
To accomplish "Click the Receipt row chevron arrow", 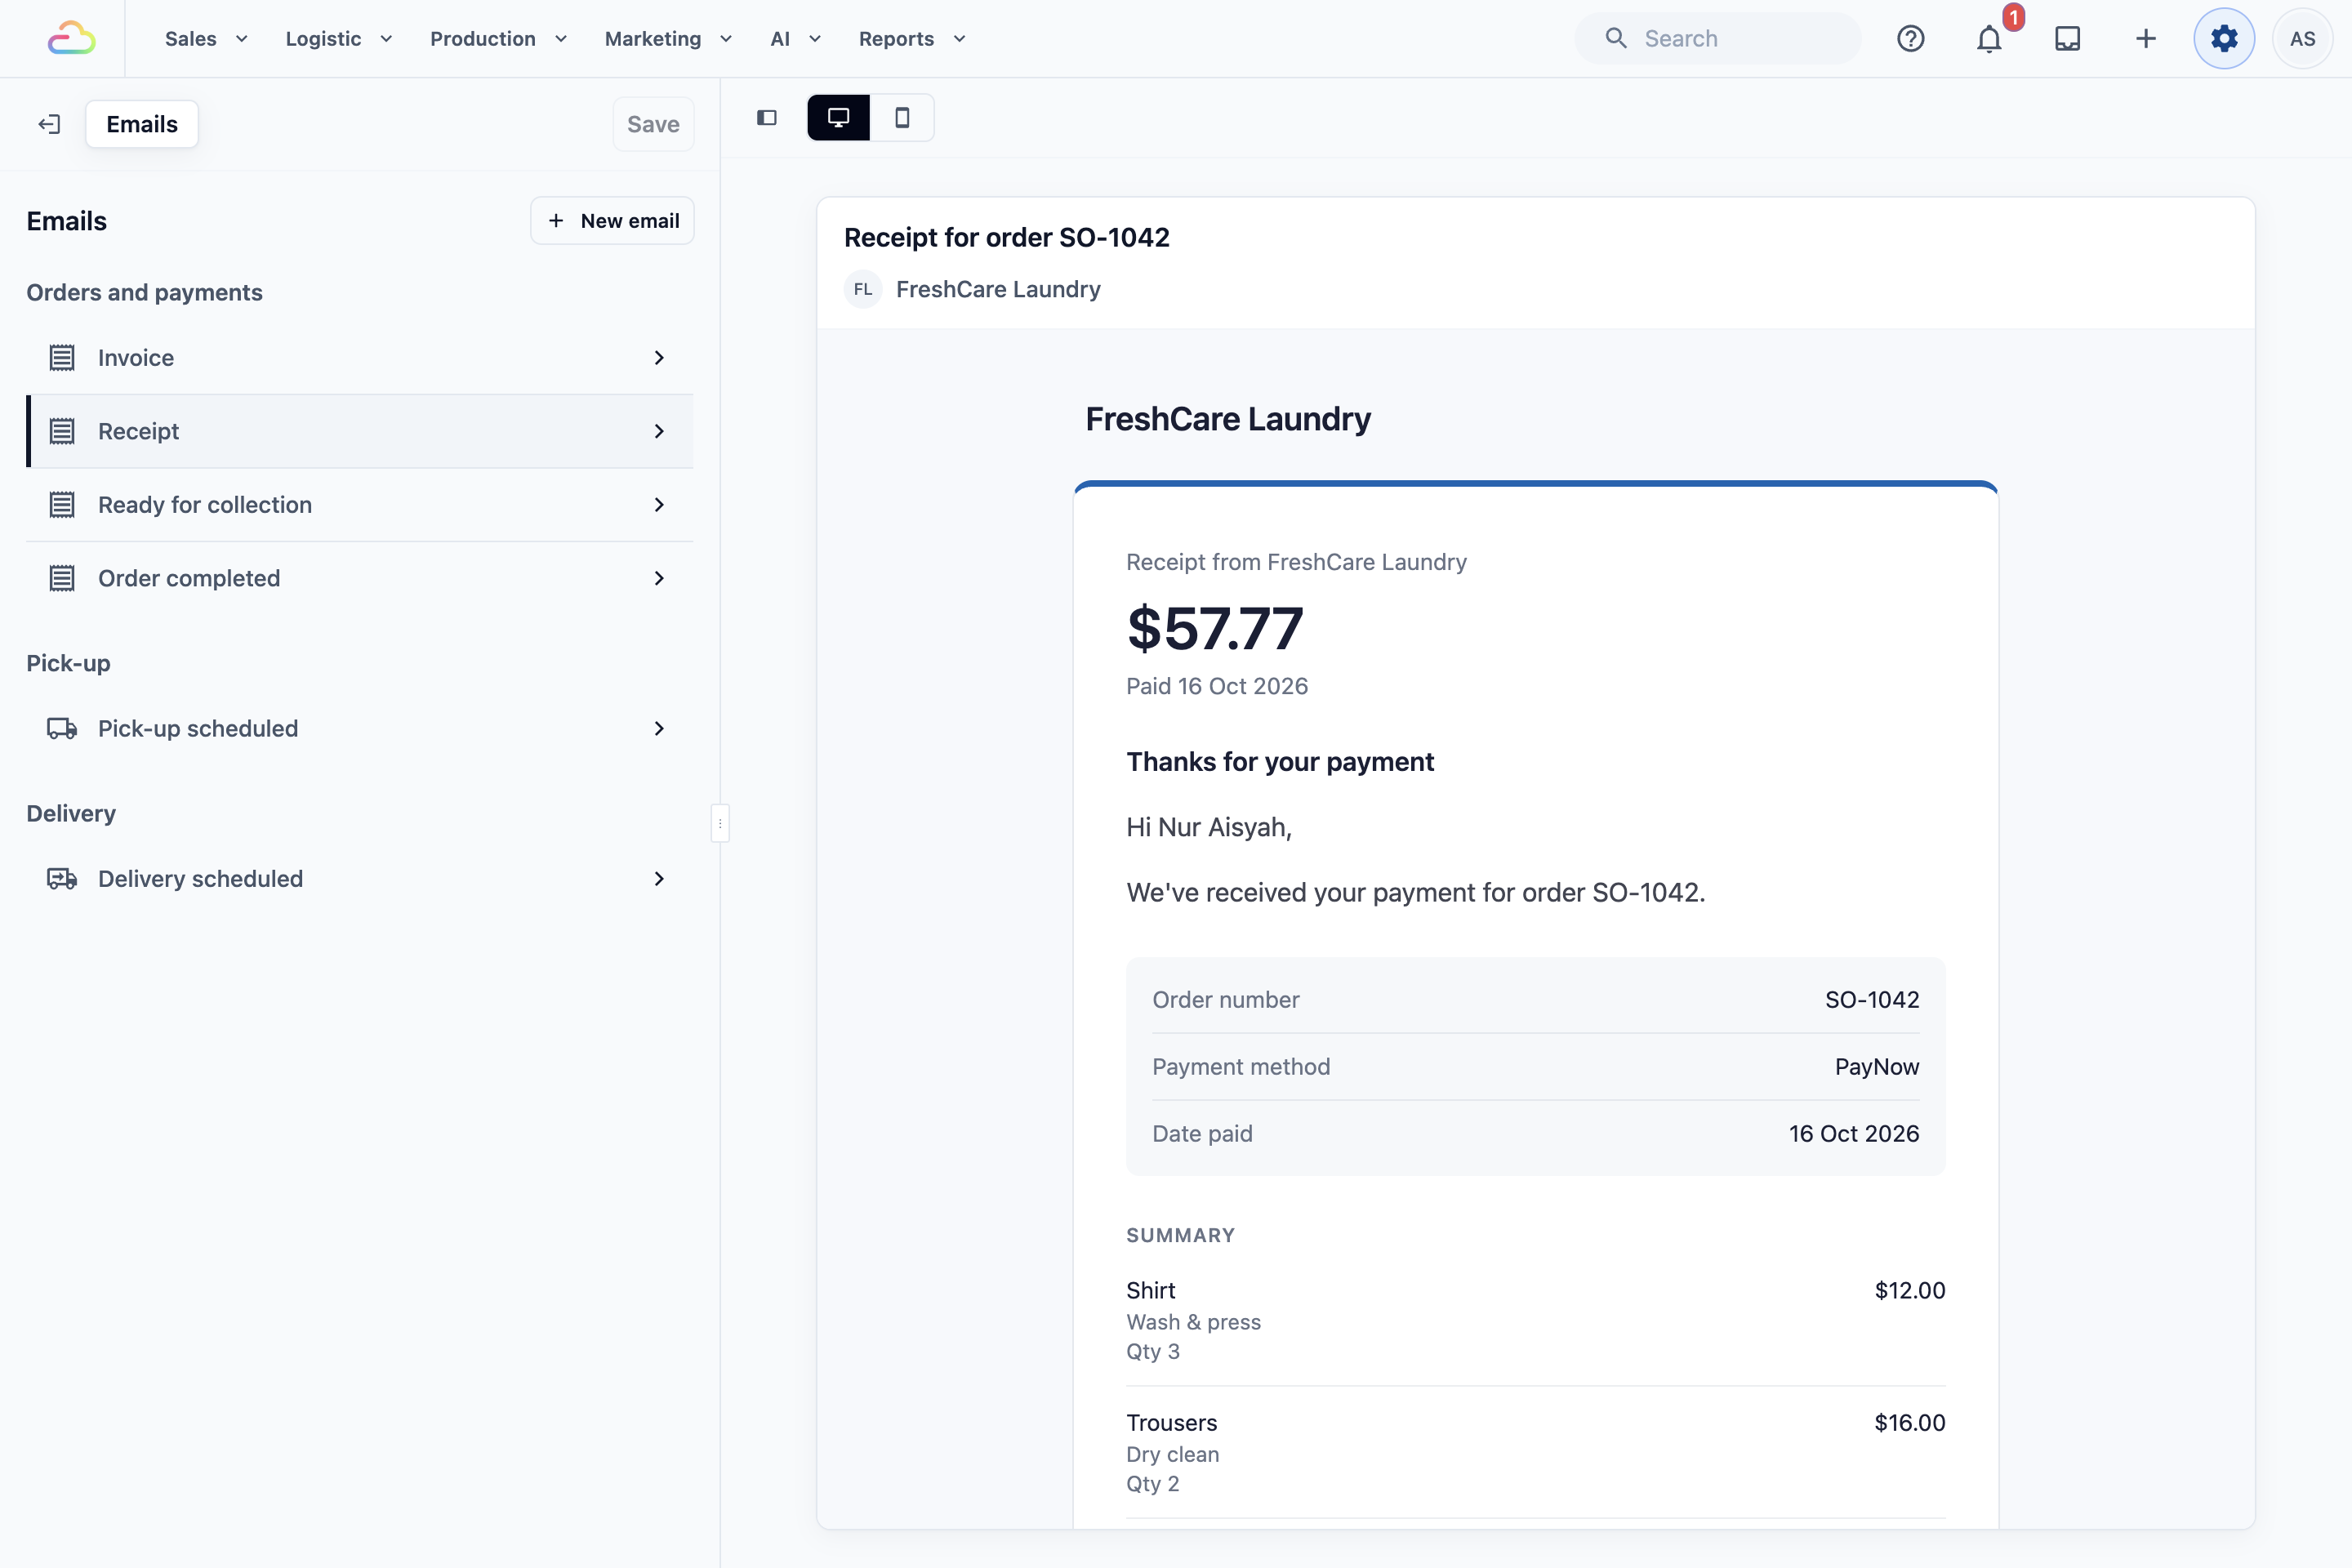I will [659, 431].
